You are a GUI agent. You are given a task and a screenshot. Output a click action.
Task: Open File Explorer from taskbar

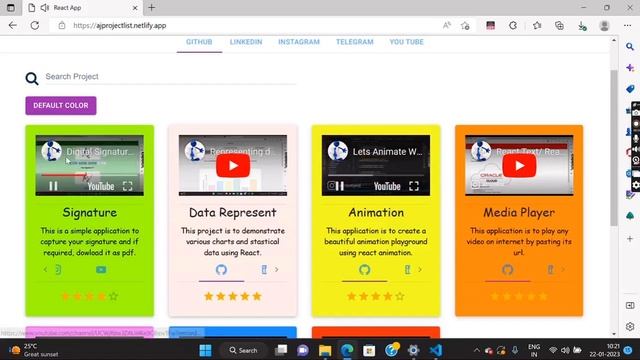tap(325, 350)
